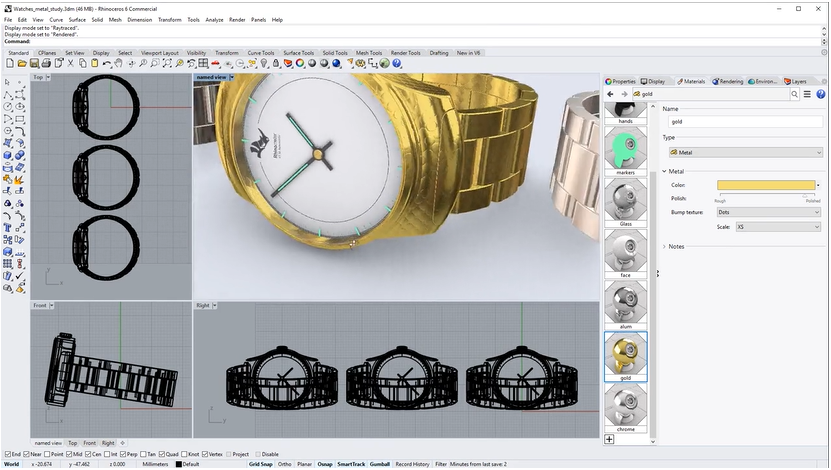Expand the Notes section
Image resolution: width=831 pixels, height=470 pixels.
coord(665,247)
